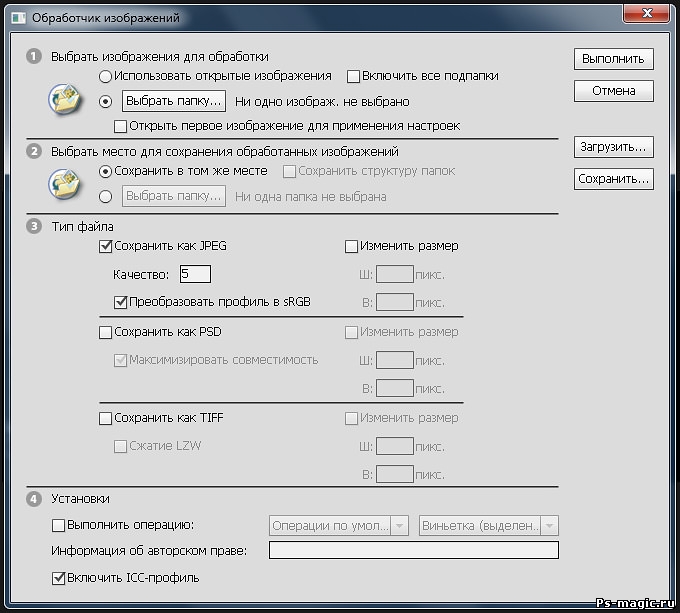
Task: Close the Image Processor dialog window
Action: (646, 14)
